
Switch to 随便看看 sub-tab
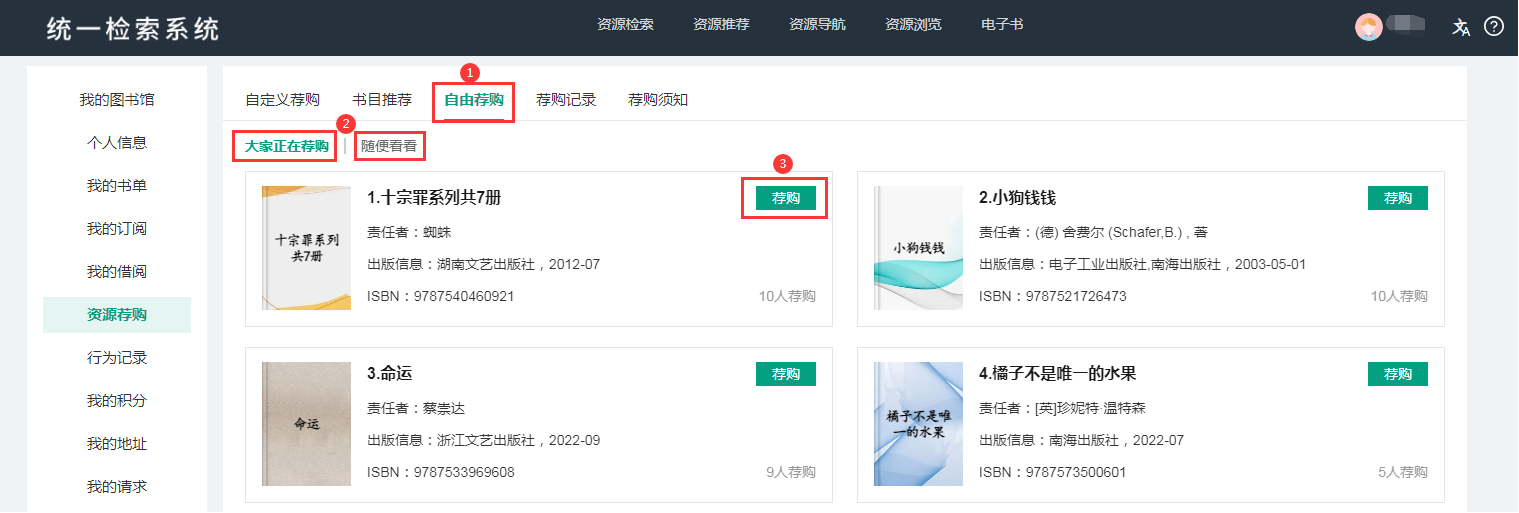point(389,146)
